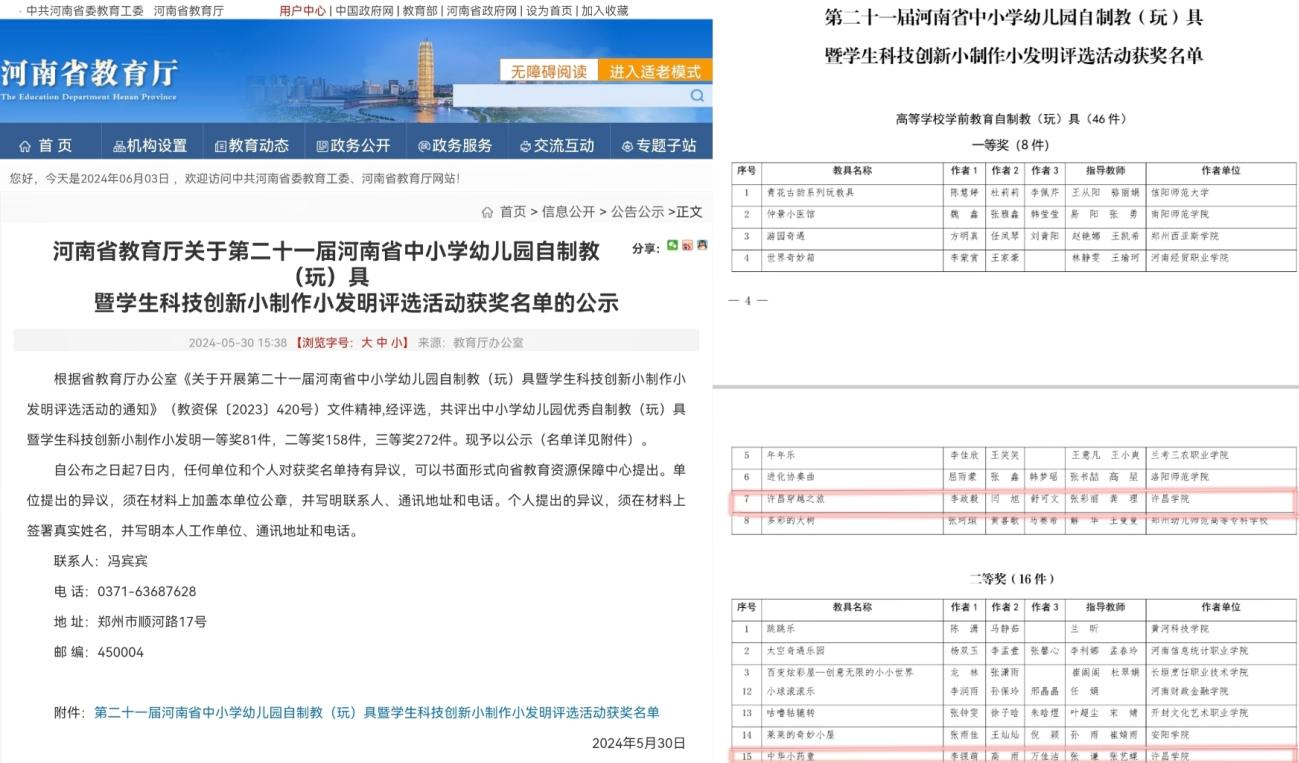
Task: Set font size to 小
Action: [396, 342]
